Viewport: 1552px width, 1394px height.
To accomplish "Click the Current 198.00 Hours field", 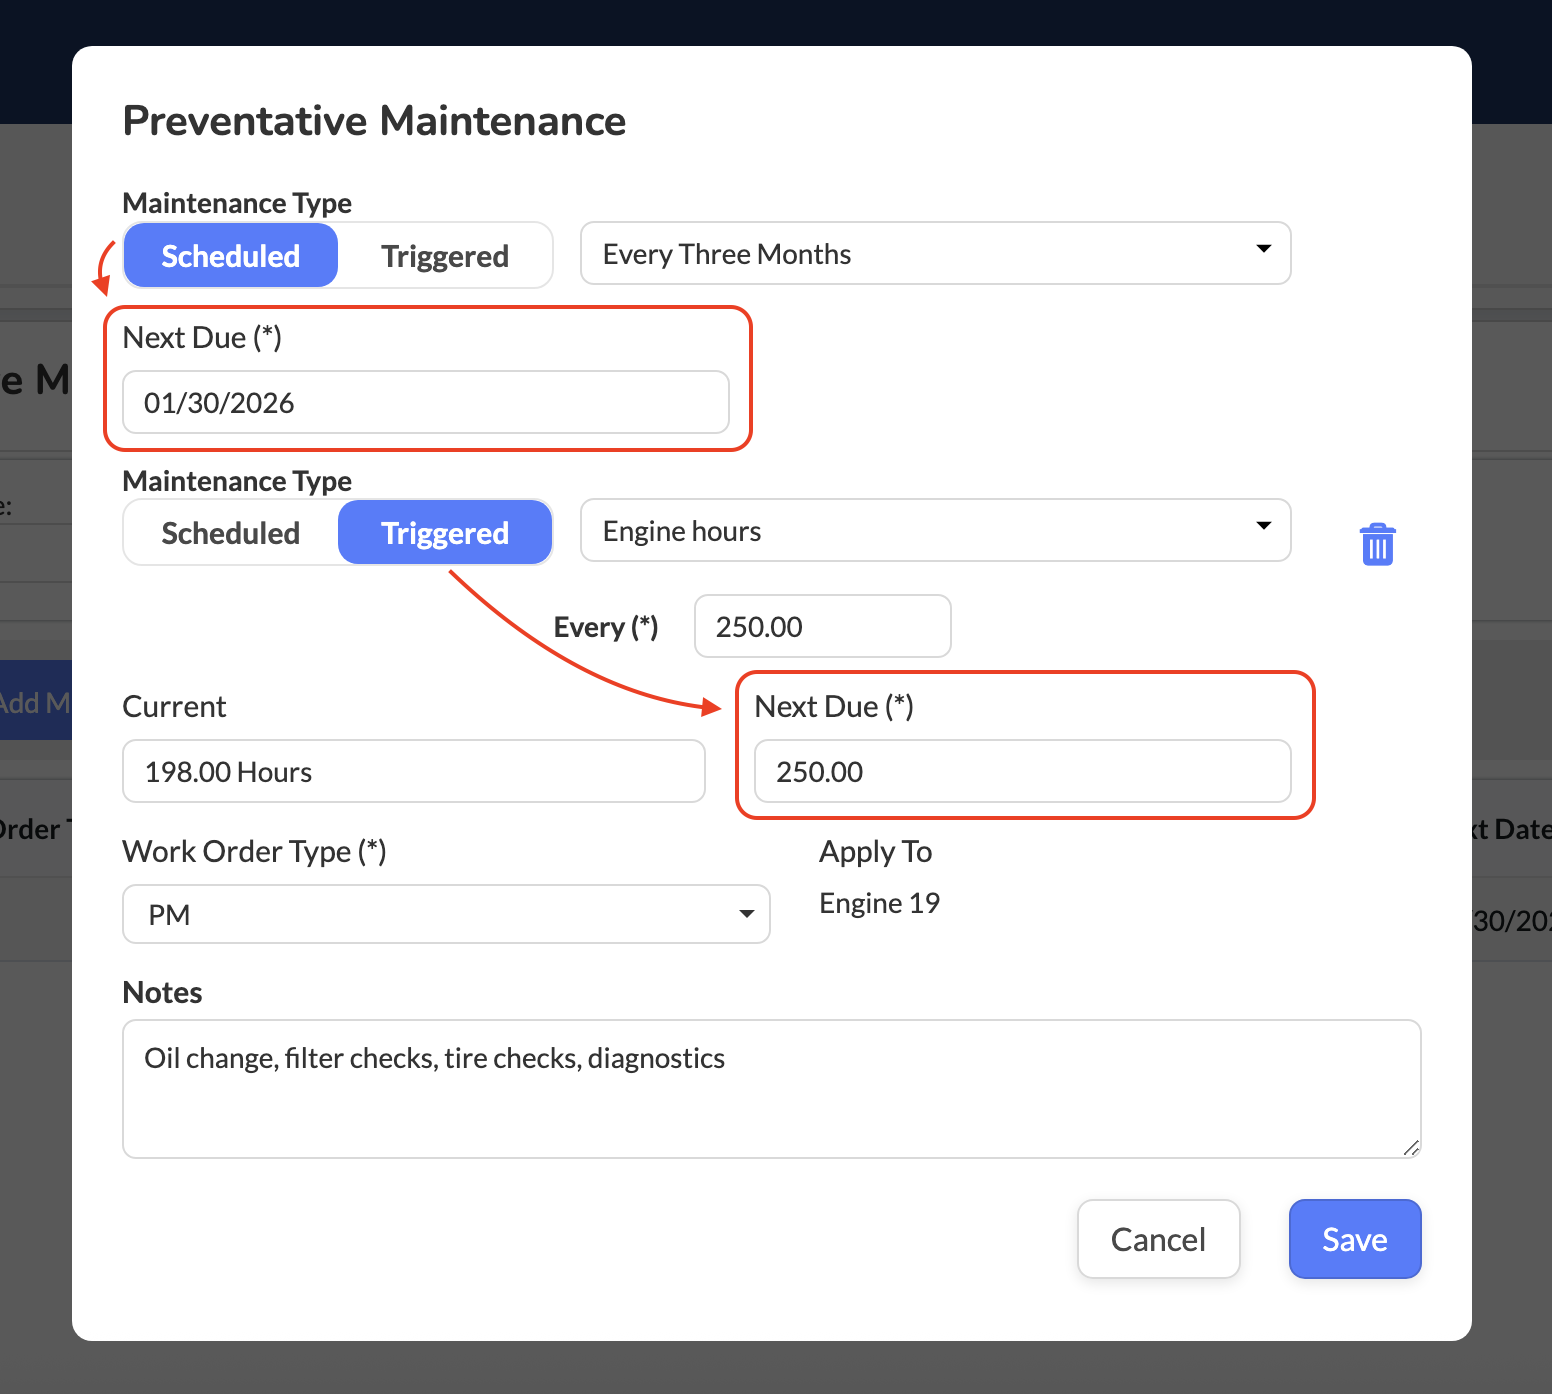I will coord(413,772).
